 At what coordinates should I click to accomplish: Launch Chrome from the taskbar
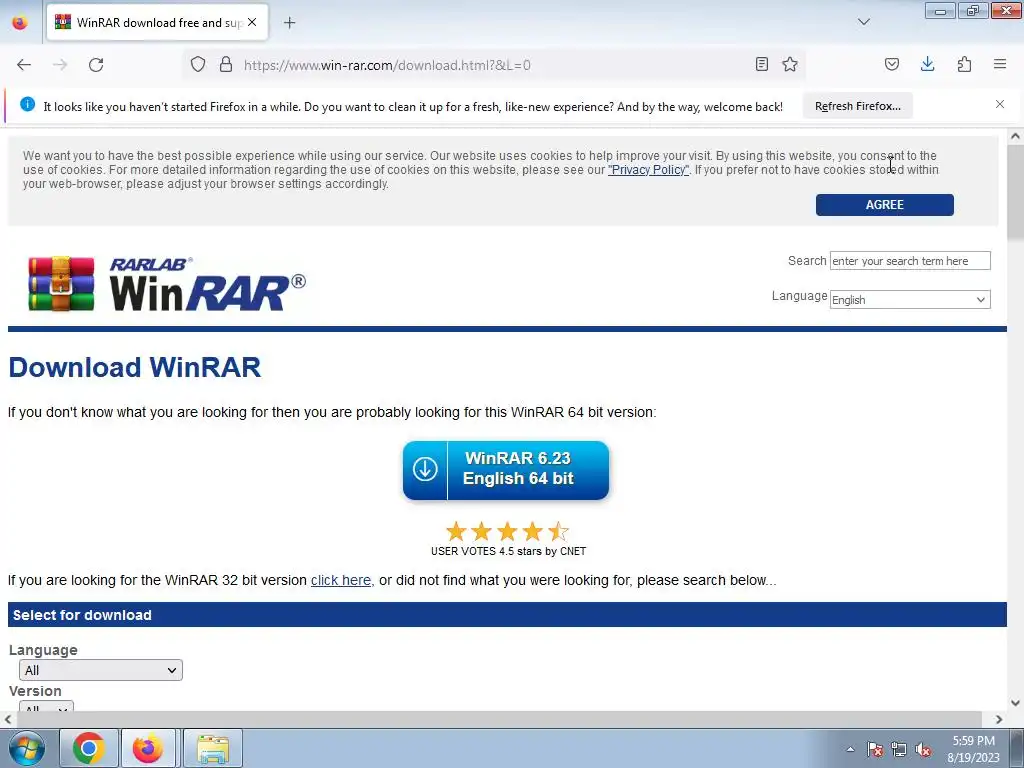(x=89, y=748)
